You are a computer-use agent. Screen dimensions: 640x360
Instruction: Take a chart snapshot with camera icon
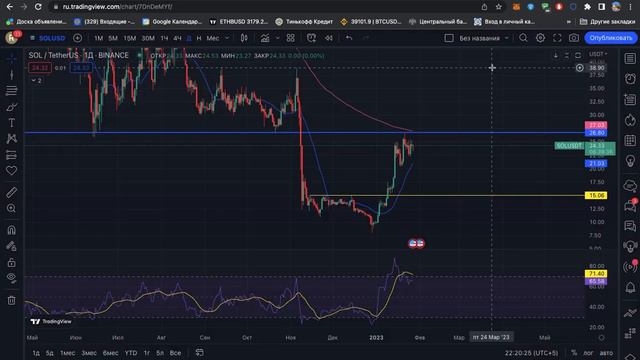click(x=574, y=38)
